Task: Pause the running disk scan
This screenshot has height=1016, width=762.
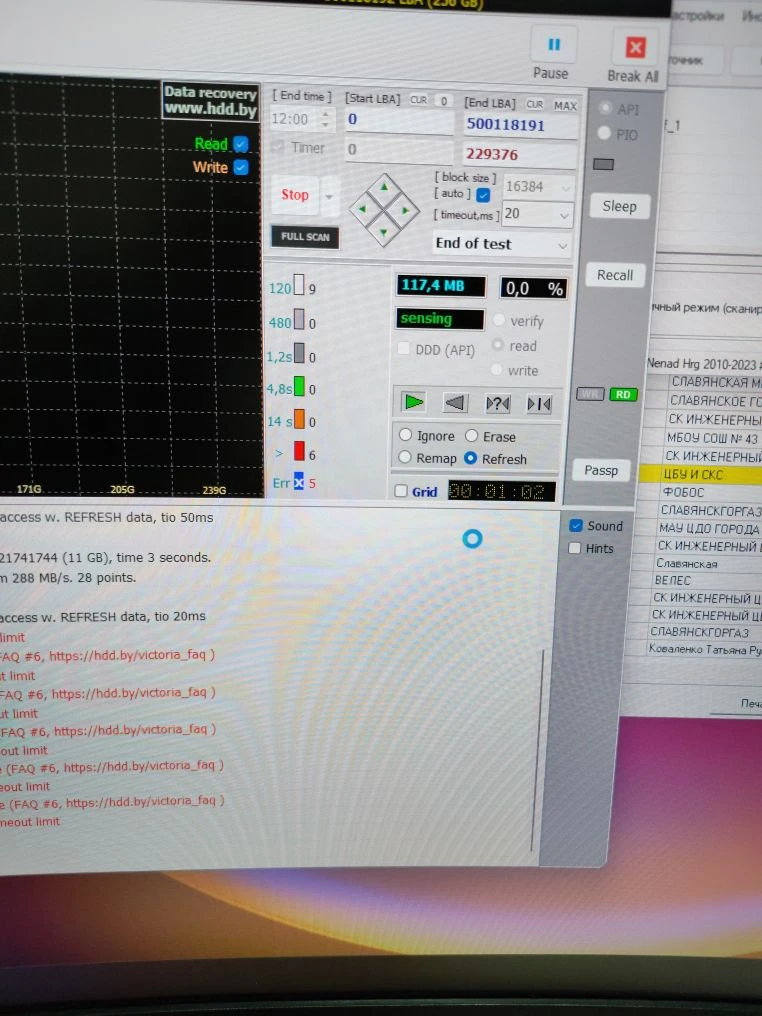Action: point(553,46)
